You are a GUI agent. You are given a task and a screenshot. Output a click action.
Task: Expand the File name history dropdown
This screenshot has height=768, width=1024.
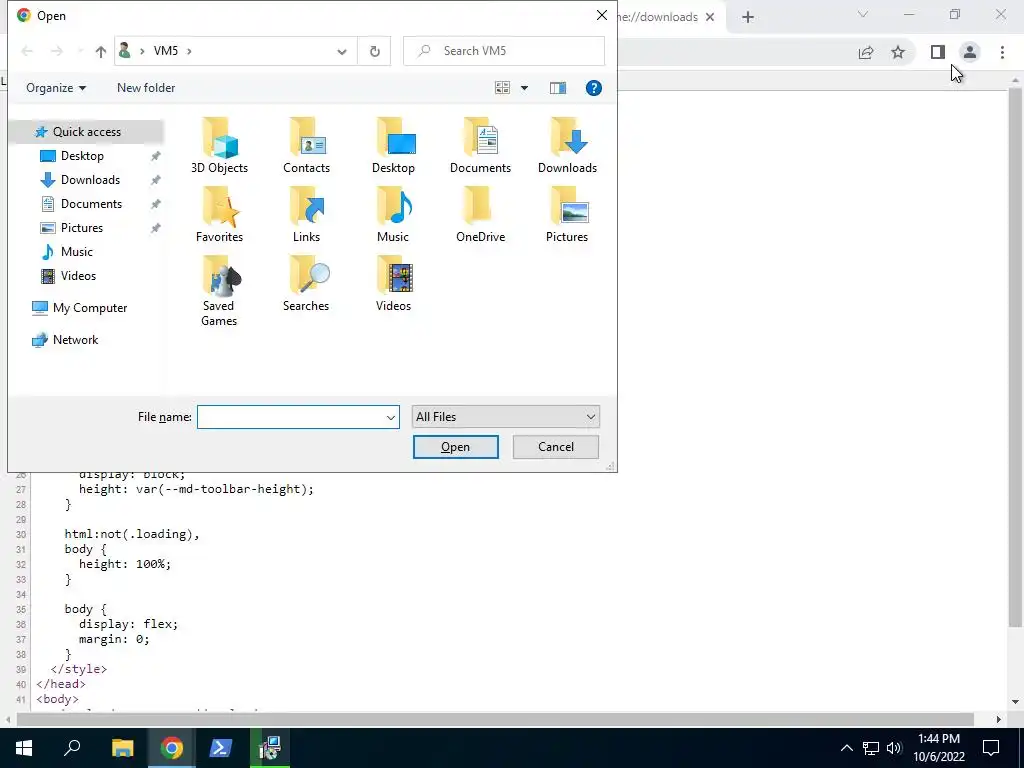click(x=391, y=417)
